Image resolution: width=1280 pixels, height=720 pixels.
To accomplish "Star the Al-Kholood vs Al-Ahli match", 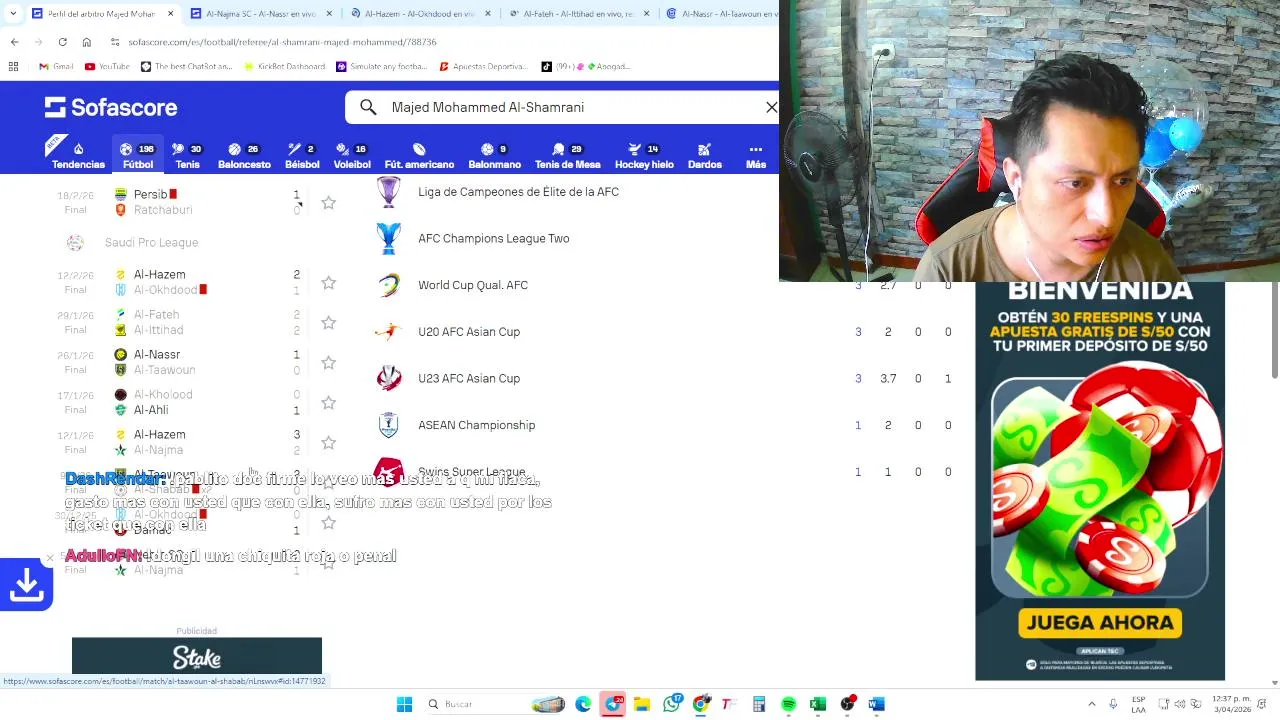I will tap(328, 403).
